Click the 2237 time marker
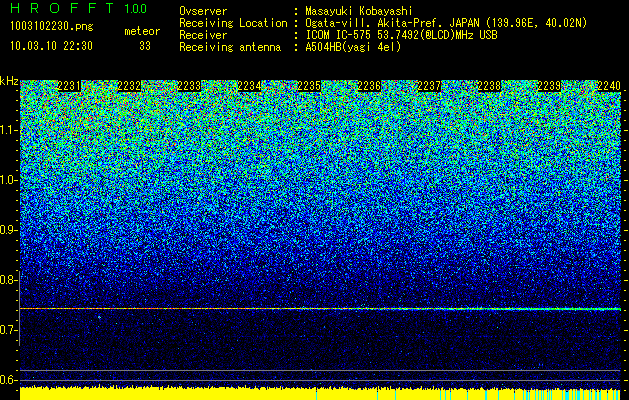Viewport: 629px width, 400px height. (x=429, y=86)
